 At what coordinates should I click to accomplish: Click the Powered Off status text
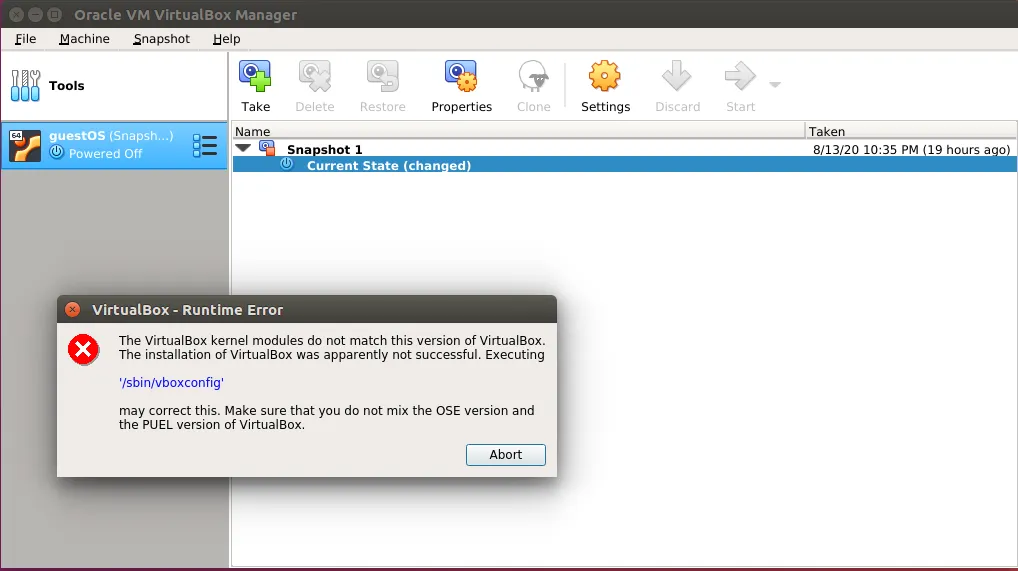105,154
